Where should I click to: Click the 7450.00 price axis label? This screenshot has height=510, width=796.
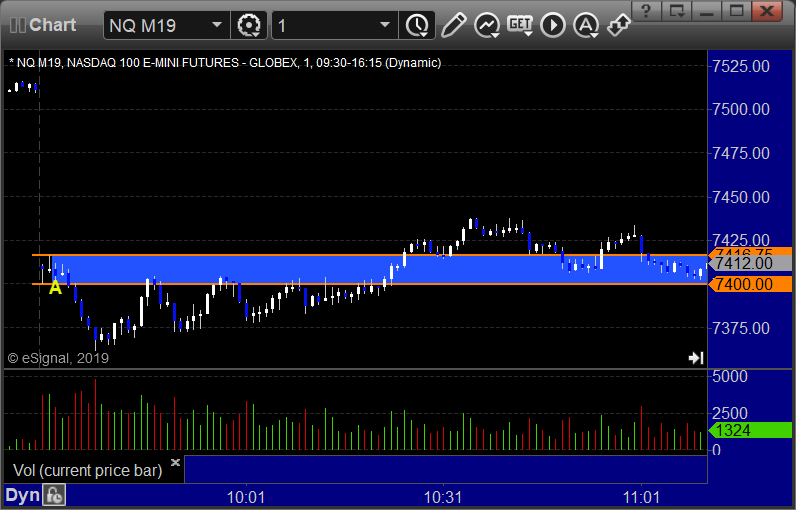741,197
